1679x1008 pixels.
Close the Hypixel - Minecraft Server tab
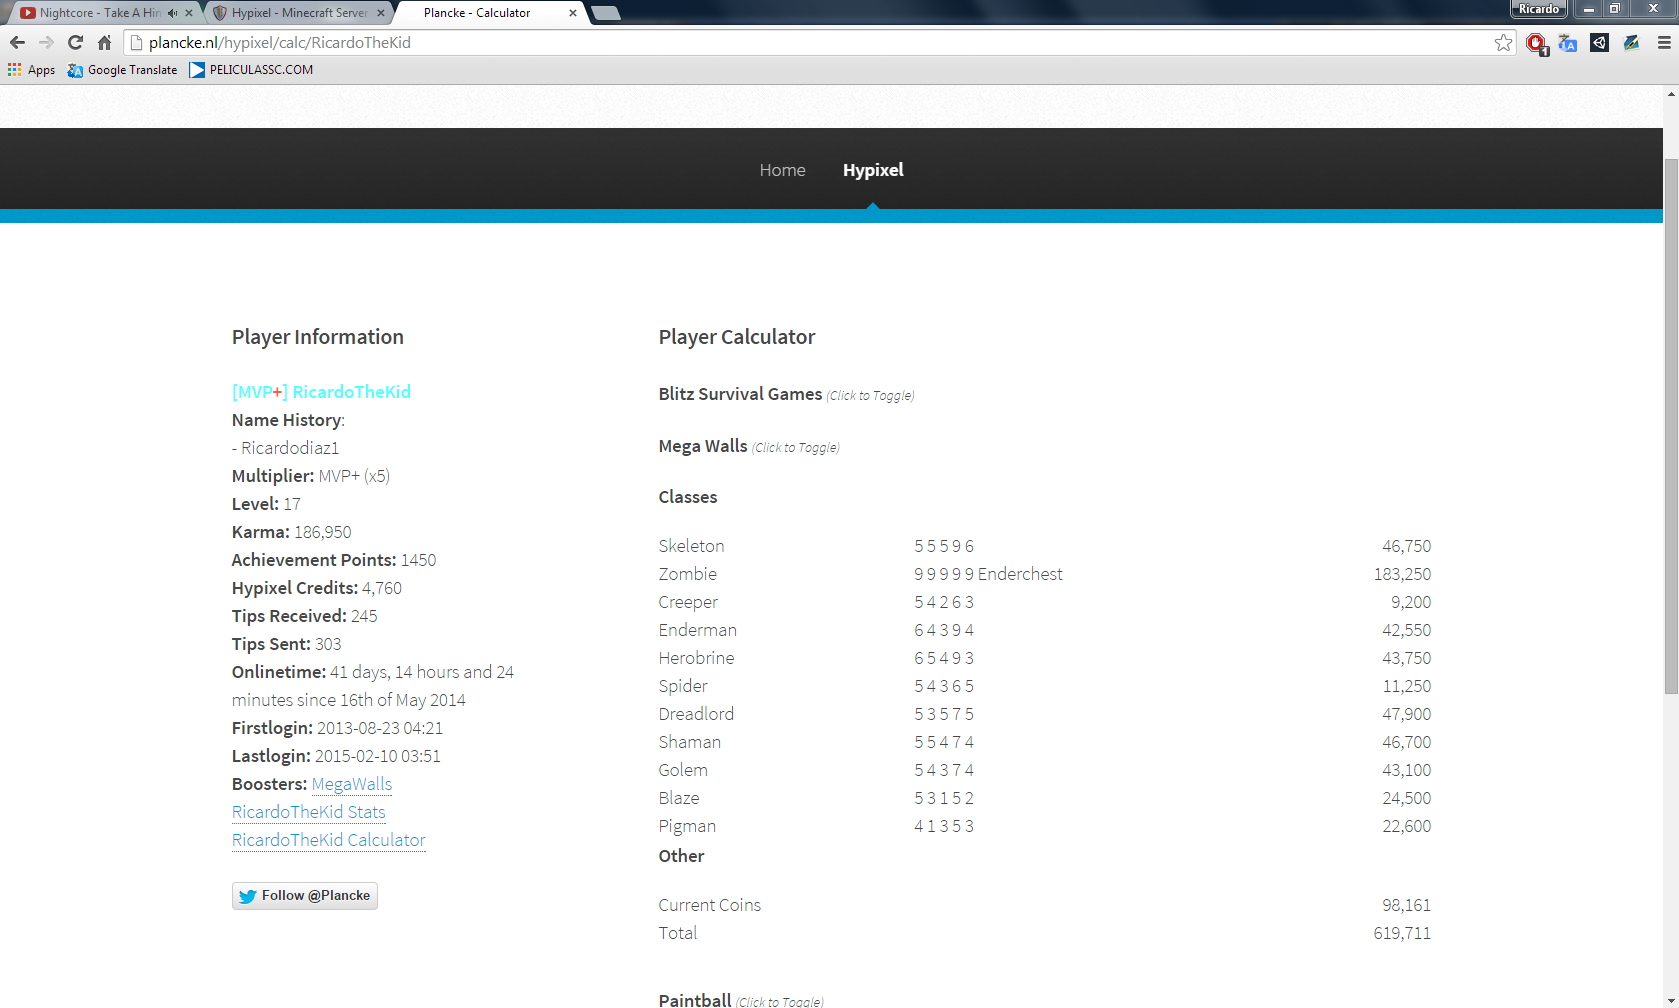point(381,13)
